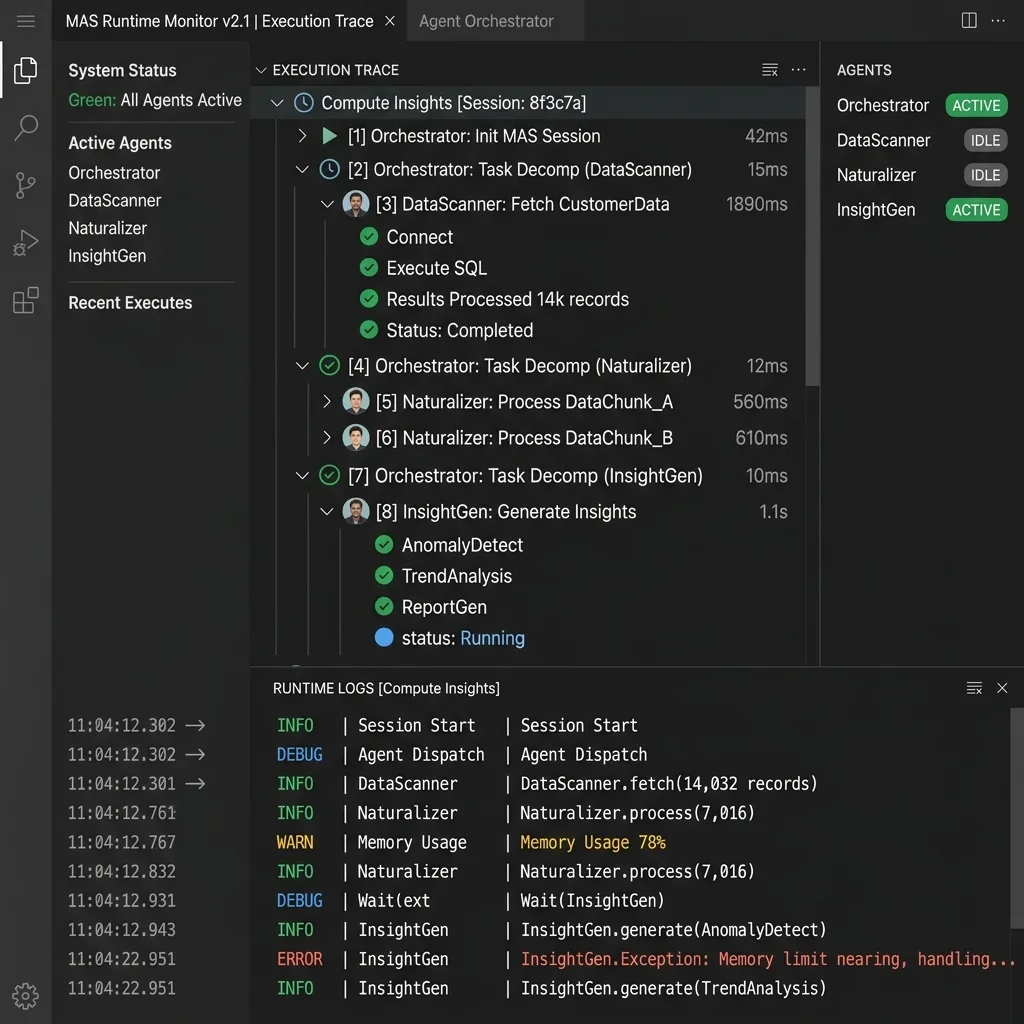The width and height of the screenshot is (1024, 1024).
Task: Click green check icon next to Connect
Action: point(369,236)
